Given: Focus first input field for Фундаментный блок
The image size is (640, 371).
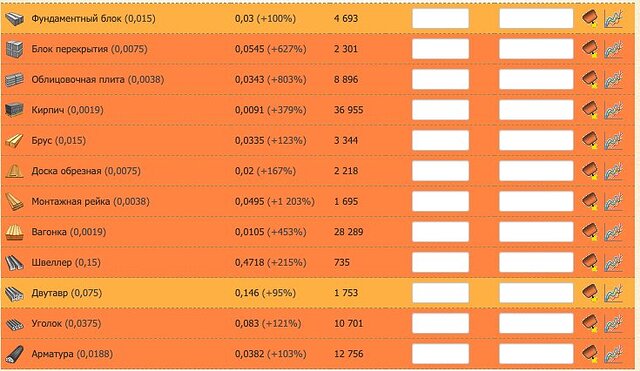Looking at the screenshot, I should [x=440, y=19].
